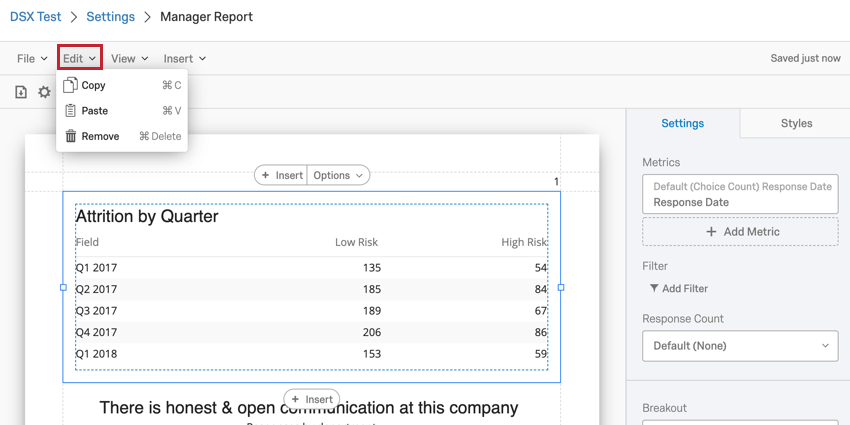Click the left resize handle of table

click(x=63, y=287)
